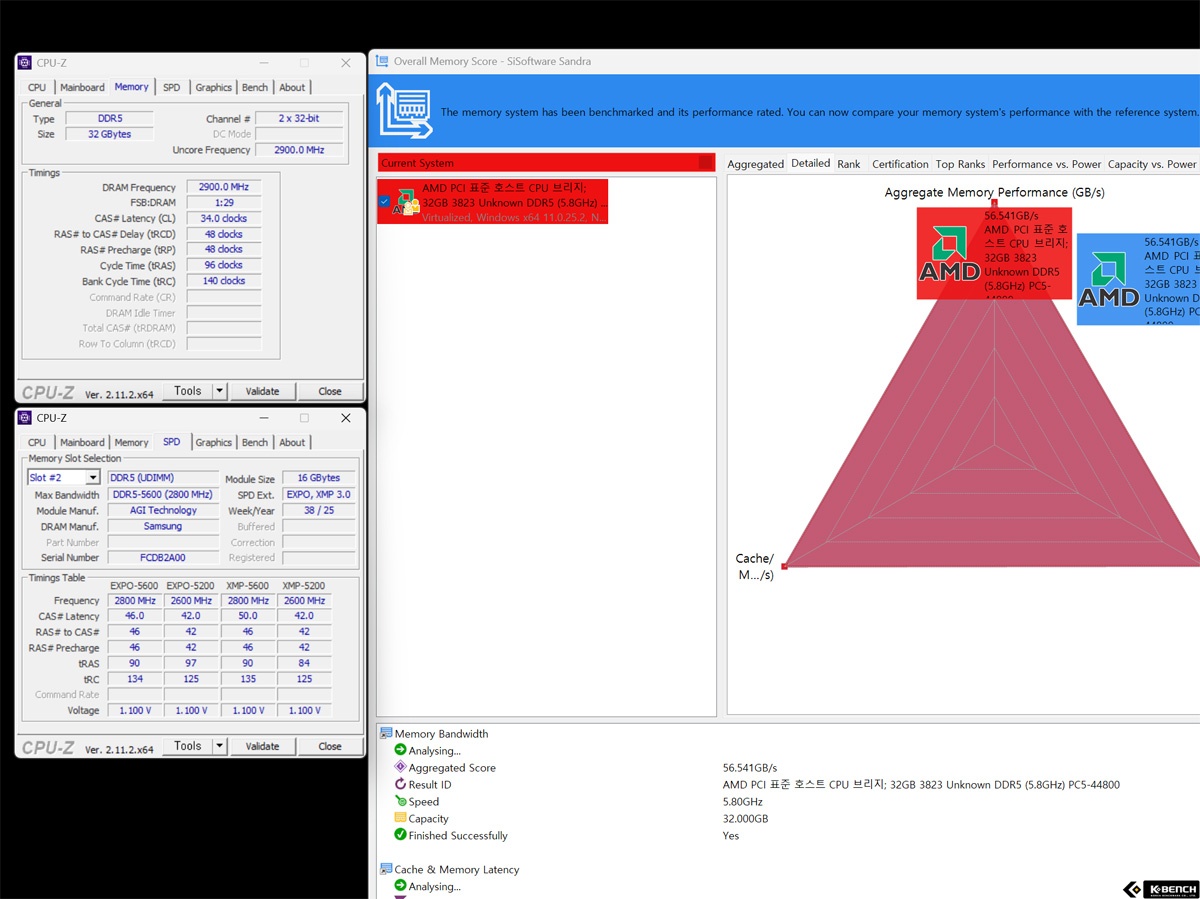The width and height of the screenshot is (1200, 899).
Task: Click the AMD logo on the blue chart label
Action: pyautogui.click(x=1108, y=279)
